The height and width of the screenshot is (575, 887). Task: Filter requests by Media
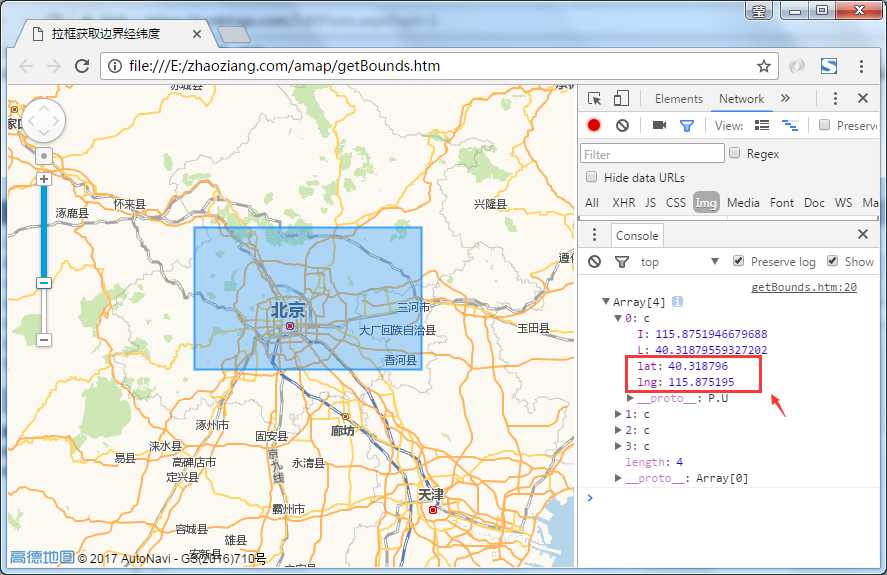743,203
